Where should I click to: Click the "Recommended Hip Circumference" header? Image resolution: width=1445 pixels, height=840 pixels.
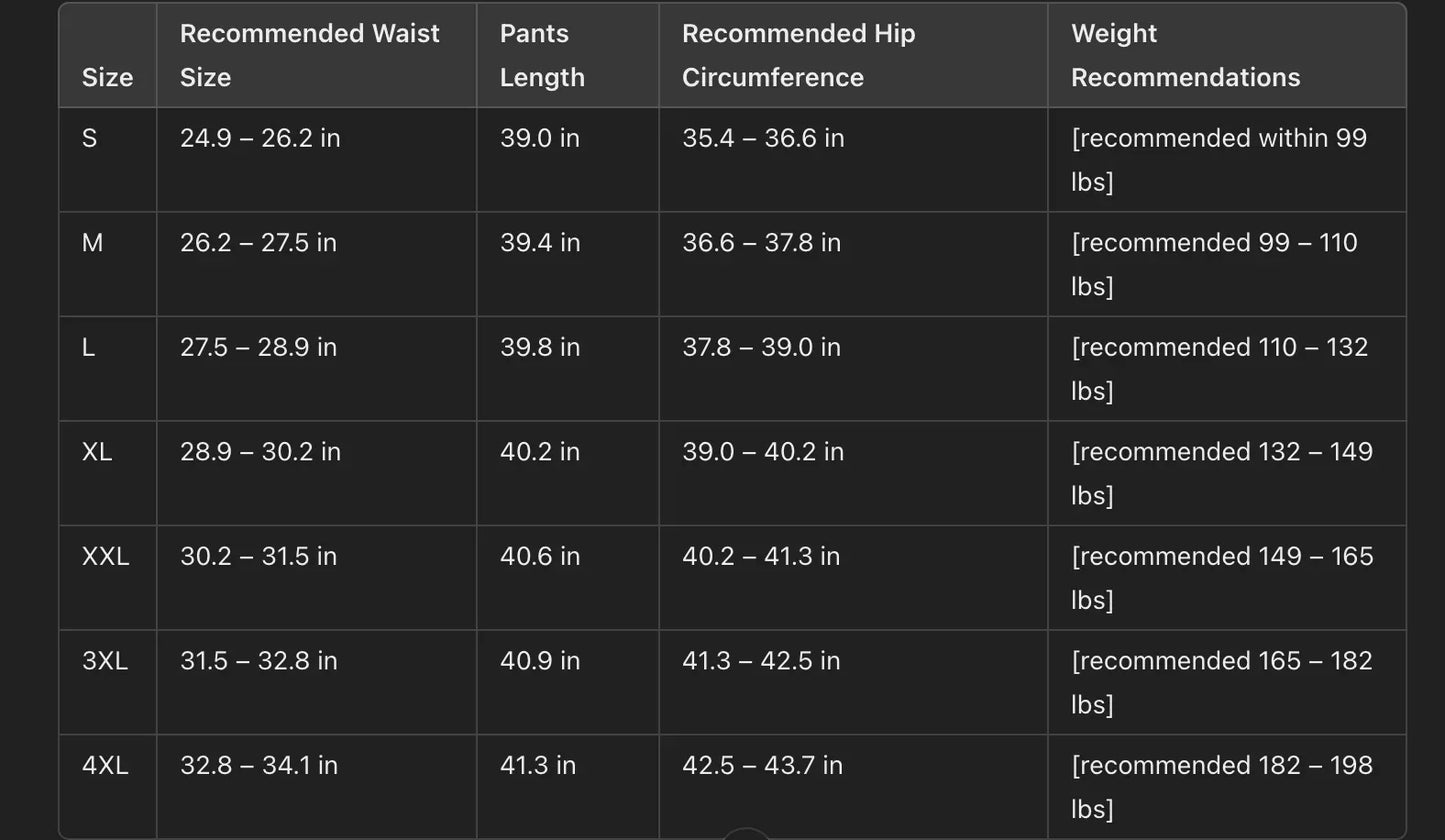(798, 55)
